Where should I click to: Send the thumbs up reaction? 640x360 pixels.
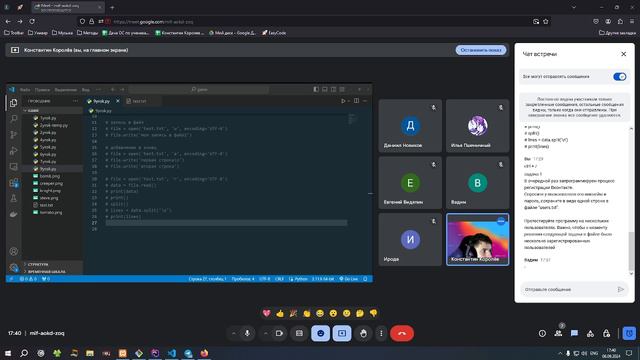[280, 313]
